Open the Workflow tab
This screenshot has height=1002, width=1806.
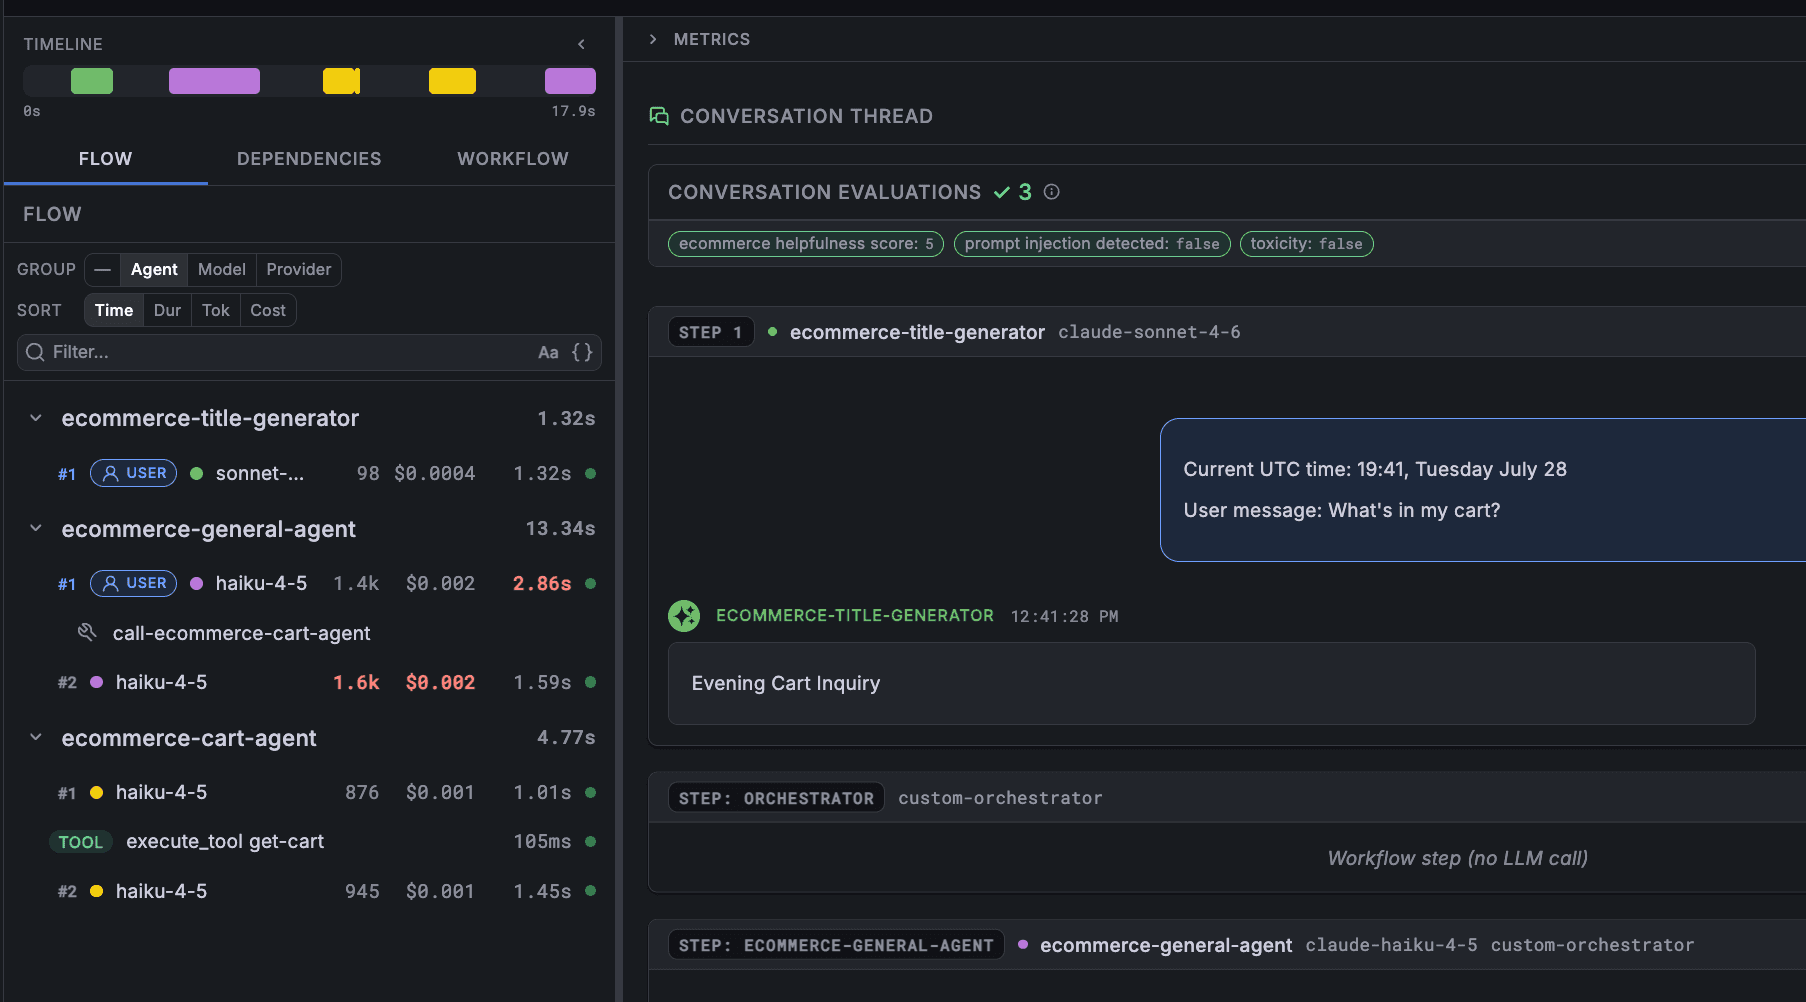tap(513, 159)
